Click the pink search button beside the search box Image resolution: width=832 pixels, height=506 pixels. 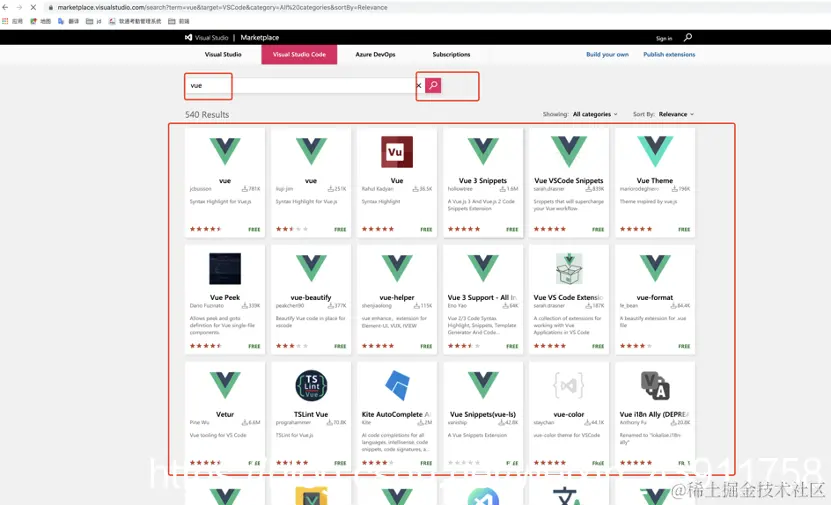coord(433,85)
